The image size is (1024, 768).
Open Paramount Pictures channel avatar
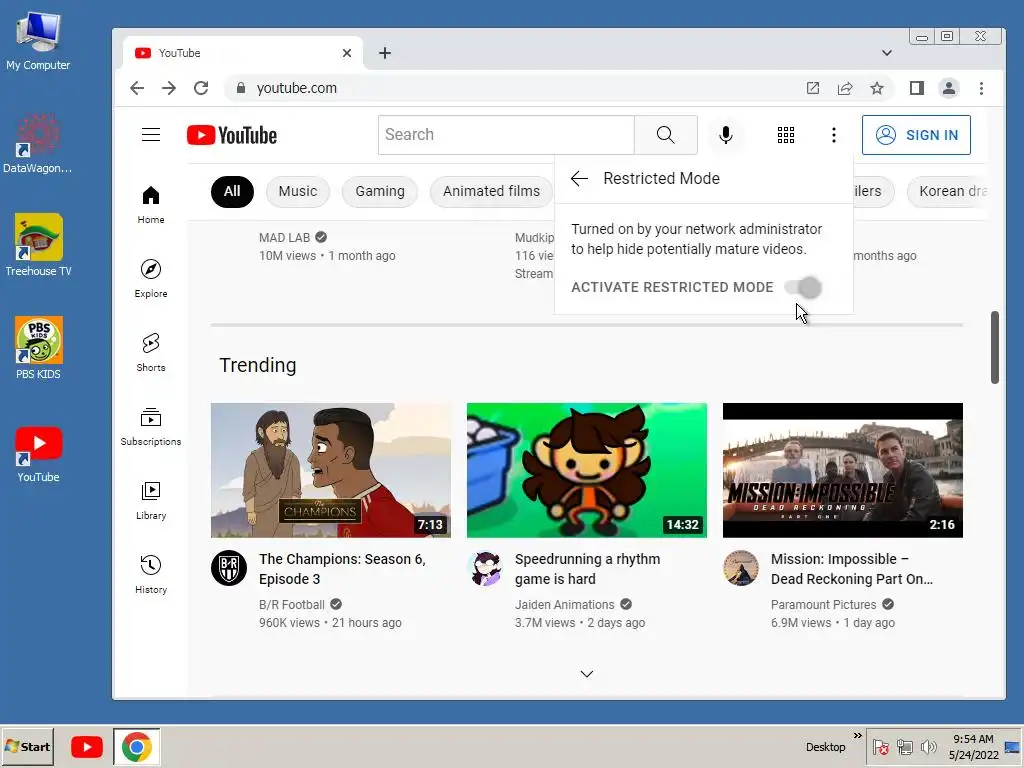[741, 568]
